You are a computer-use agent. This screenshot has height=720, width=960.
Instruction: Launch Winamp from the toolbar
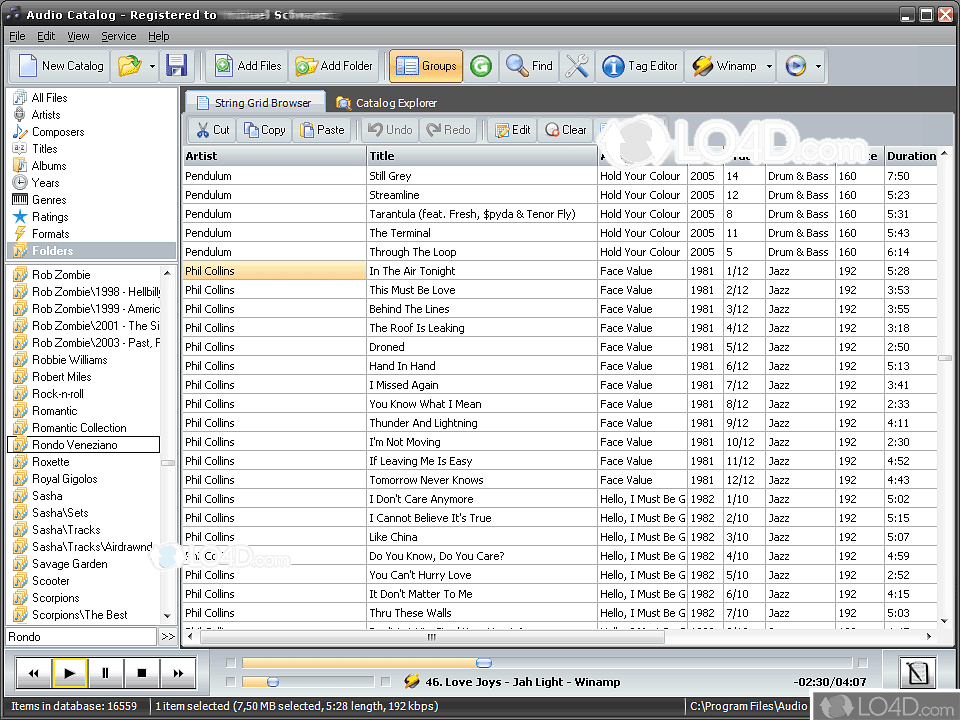[727, 65]
